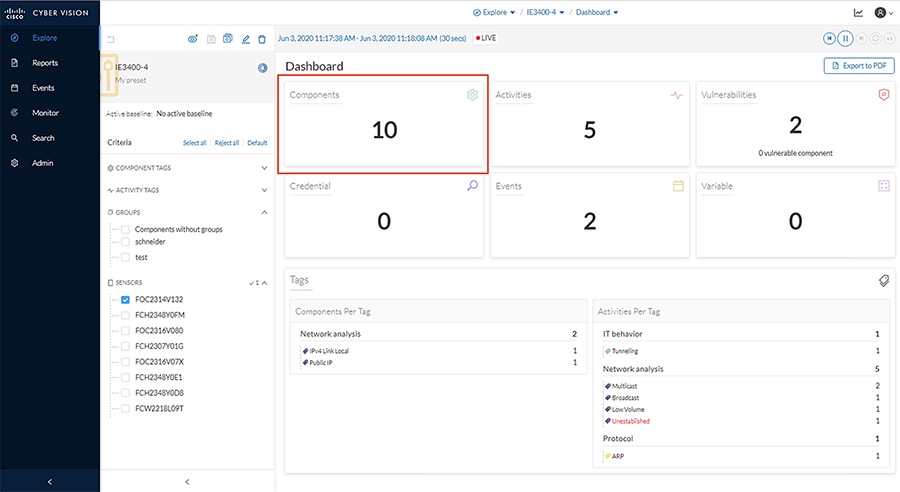Collapse the preset criteria panel
The width and height of the screenshot is (900, 492).
point(187,482)
